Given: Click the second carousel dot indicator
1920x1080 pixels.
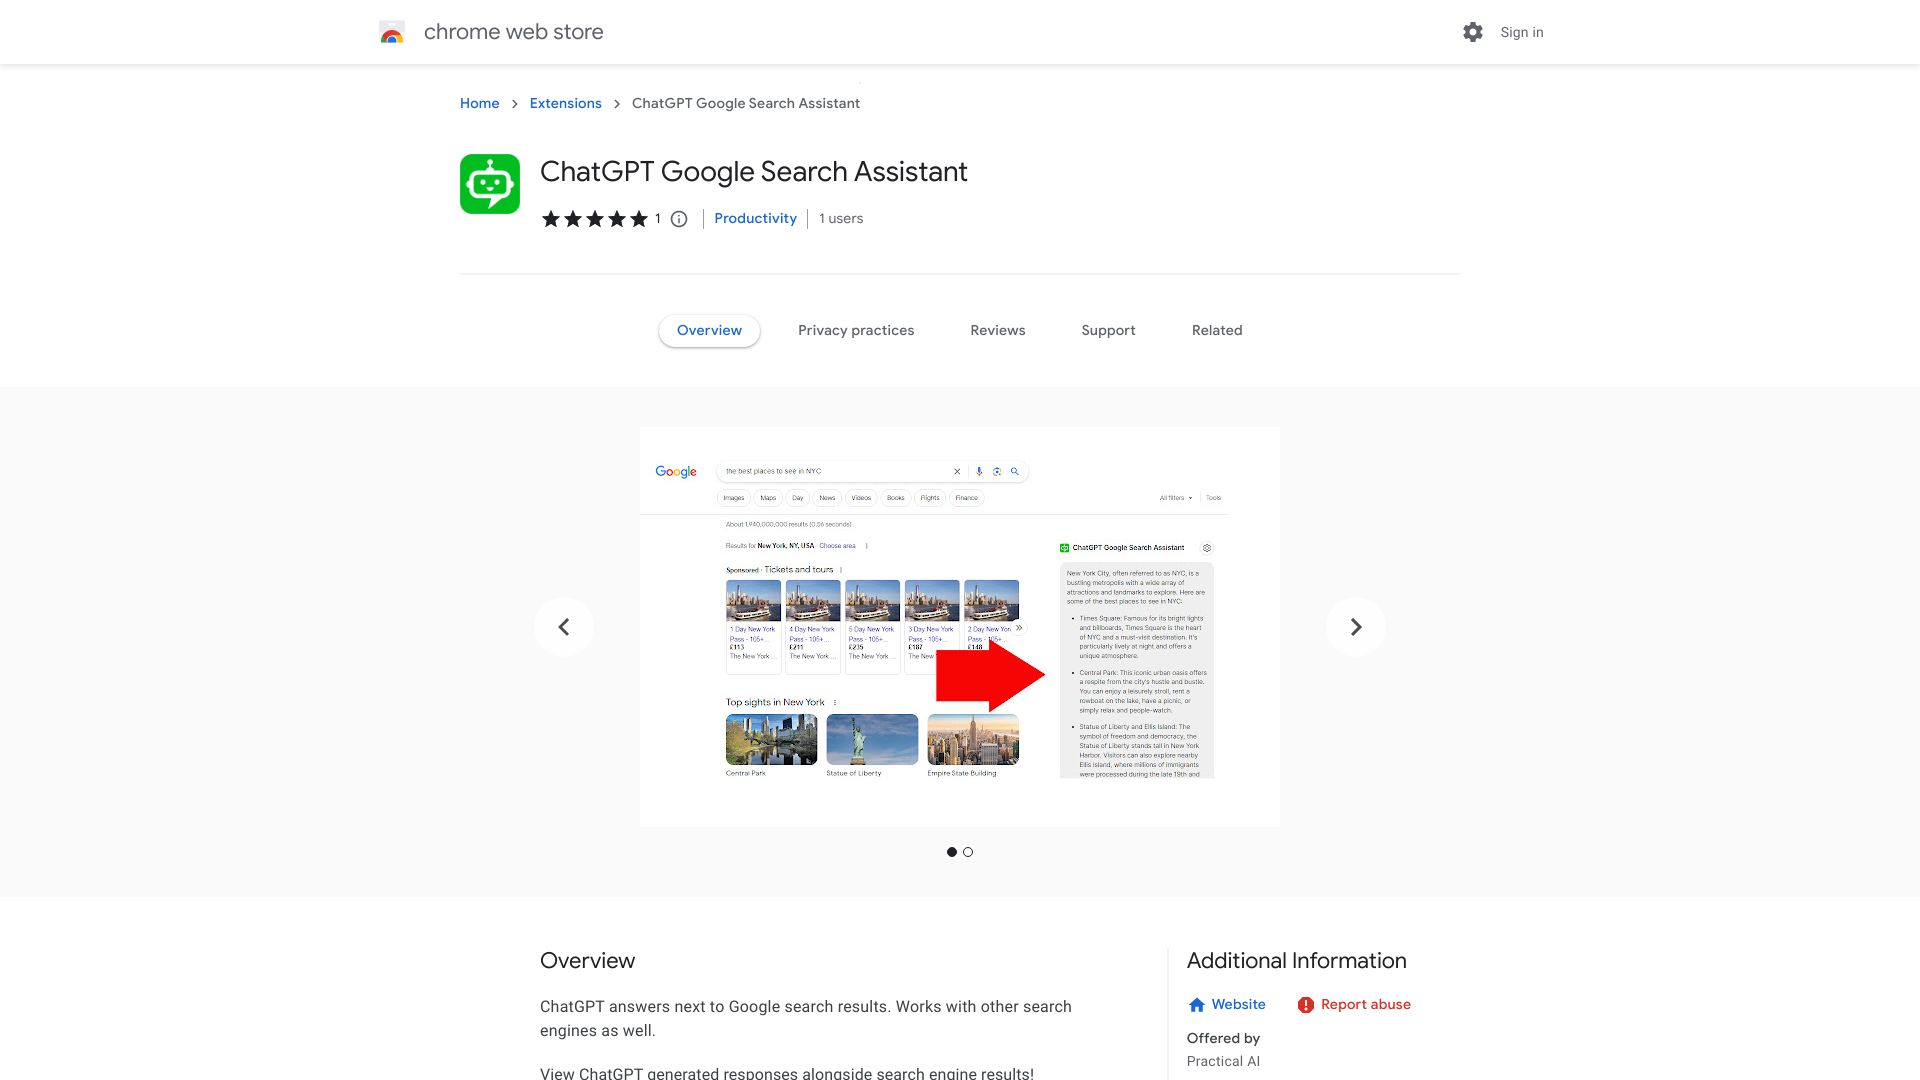Looking at the screenshot, I should [968, 851].
